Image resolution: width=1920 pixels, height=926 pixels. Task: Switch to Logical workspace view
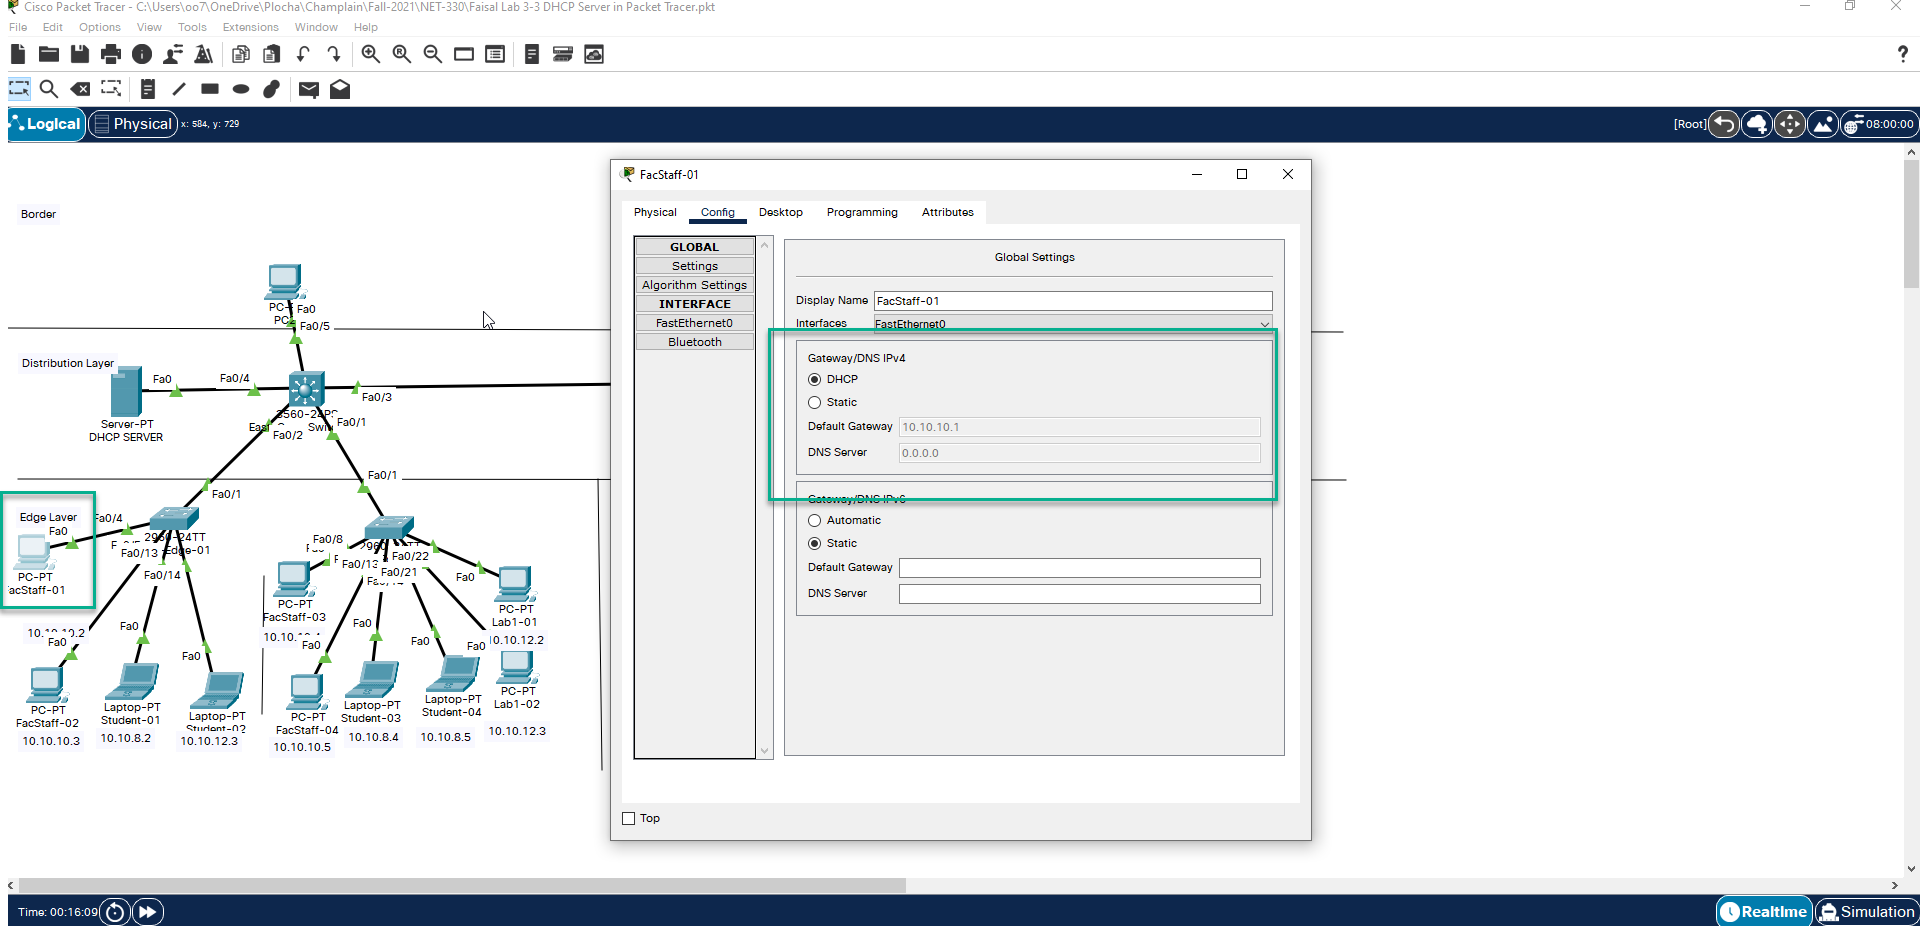[46, 124]
